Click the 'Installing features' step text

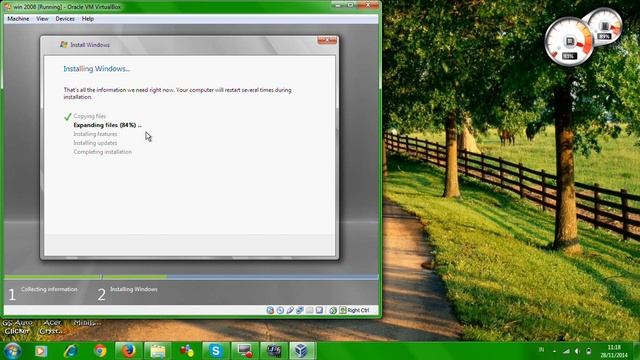click(x=95, y=134)
